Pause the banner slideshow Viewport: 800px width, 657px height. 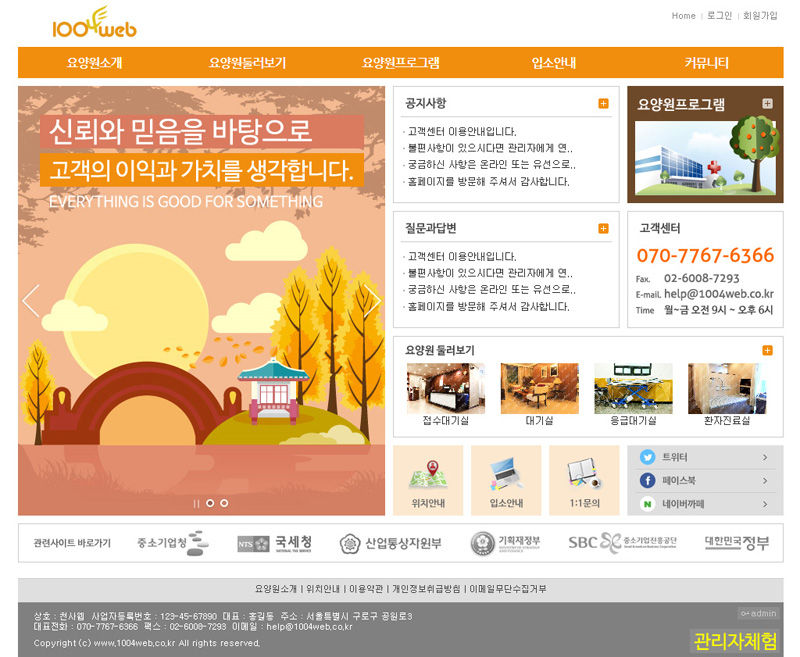click(x=196, y=503)
